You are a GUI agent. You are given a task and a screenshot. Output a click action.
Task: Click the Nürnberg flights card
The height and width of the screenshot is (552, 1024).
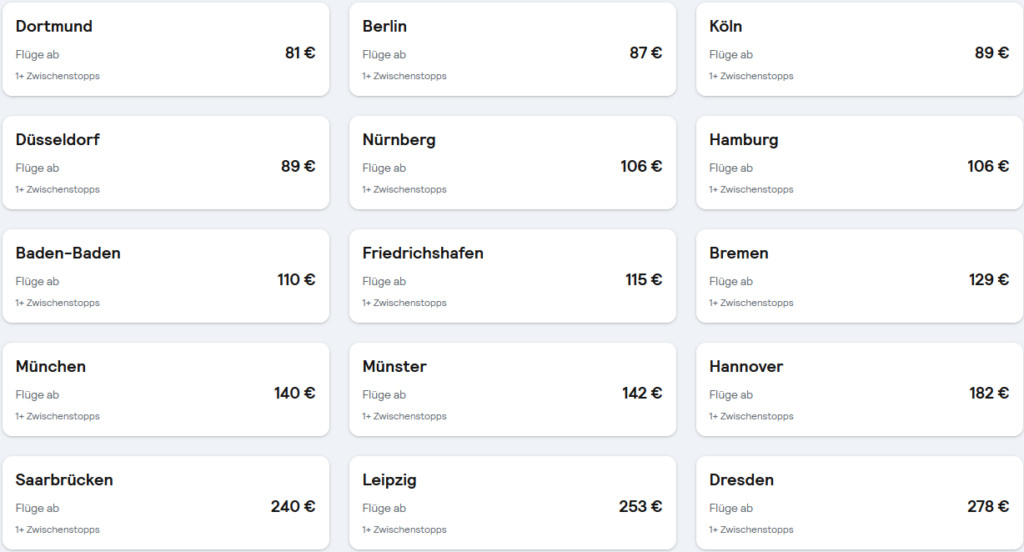click(513, 163)
